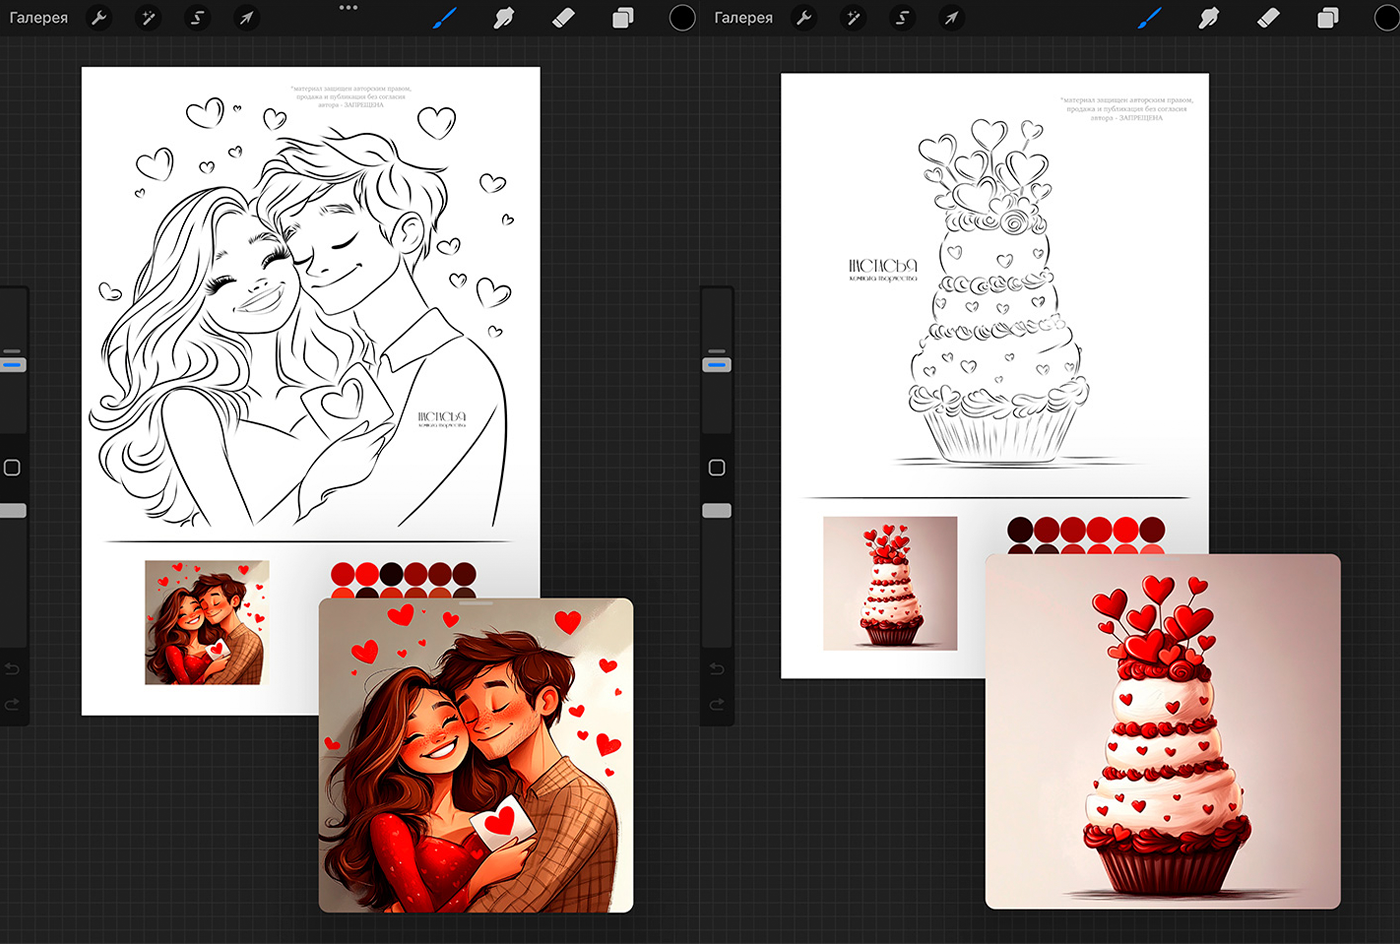This screenshot has height=944, width=1400.
Task: Select the Brush tool in left window
Action: click(445, 18)
